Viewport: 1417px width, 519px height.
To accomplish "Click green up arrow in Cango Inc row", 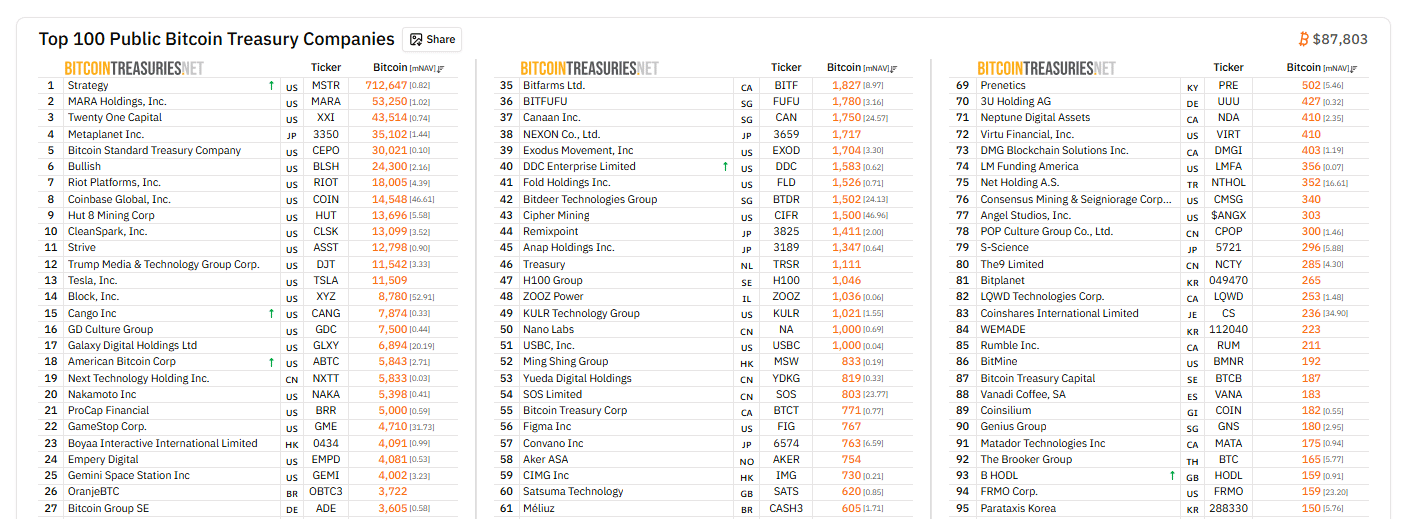I will [x=271, y=314].
